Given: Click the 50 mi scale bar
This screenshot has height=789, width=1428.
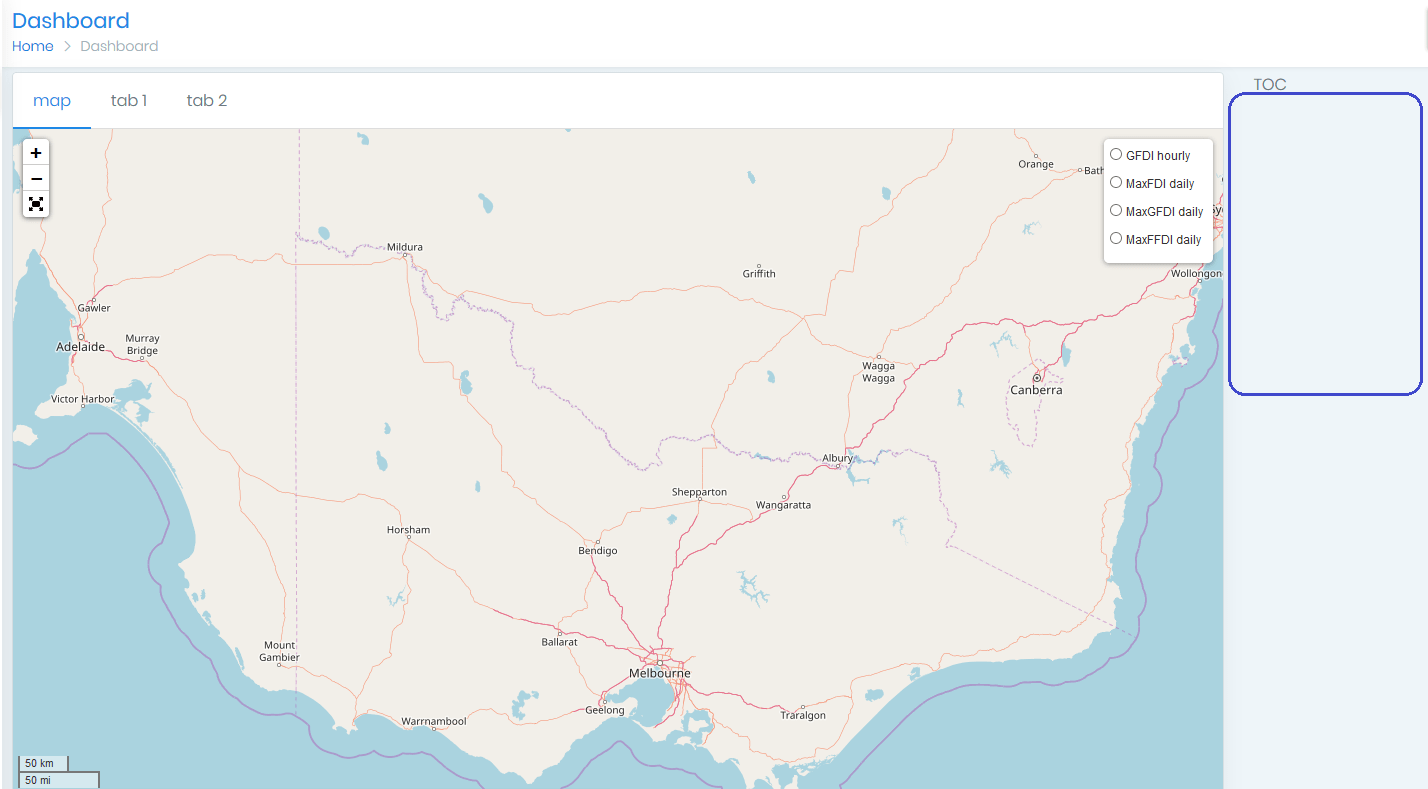Looking at the screenshot, I should click(59, 780).
